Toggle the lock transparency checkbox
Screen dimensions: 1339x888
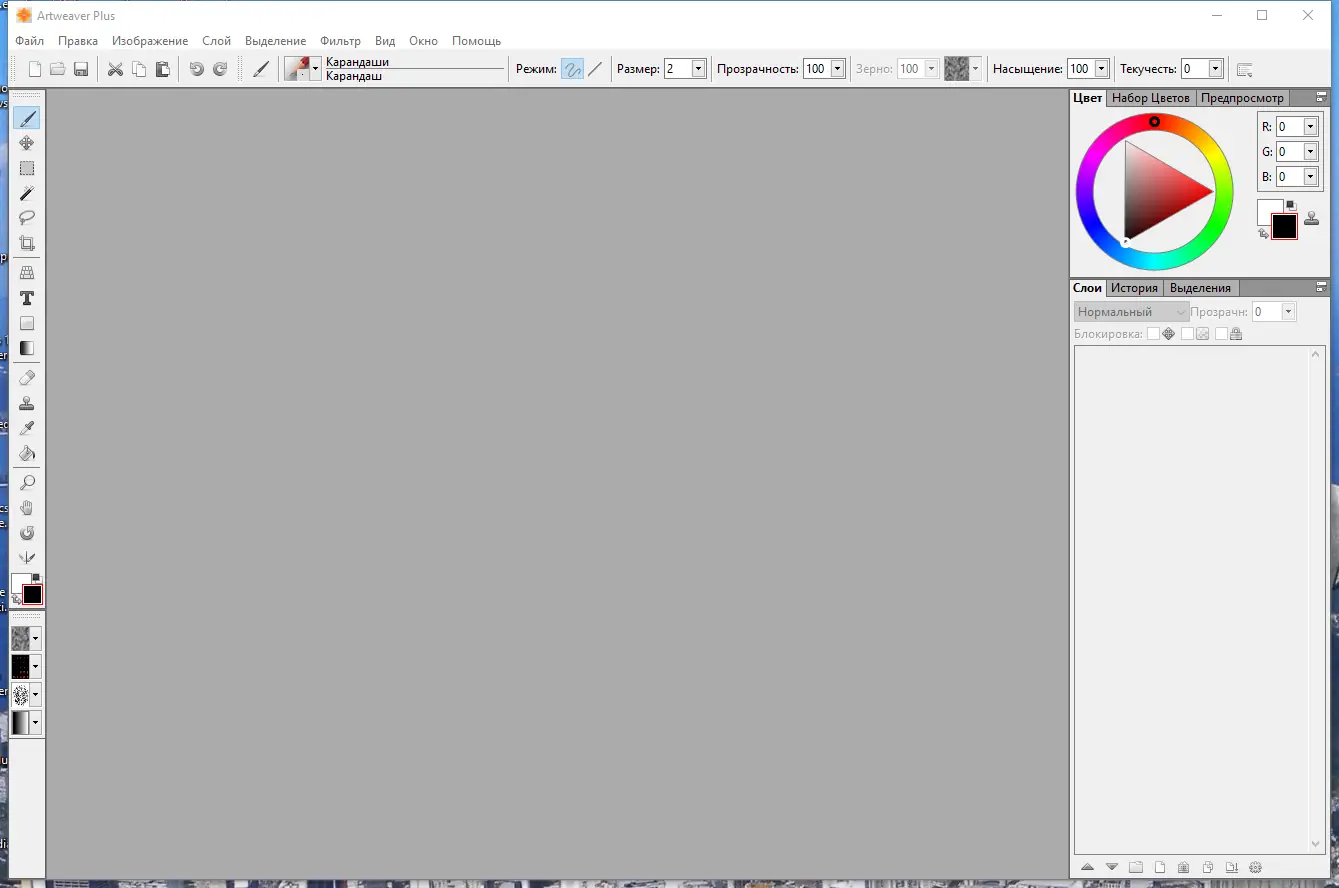(1187, 334)
